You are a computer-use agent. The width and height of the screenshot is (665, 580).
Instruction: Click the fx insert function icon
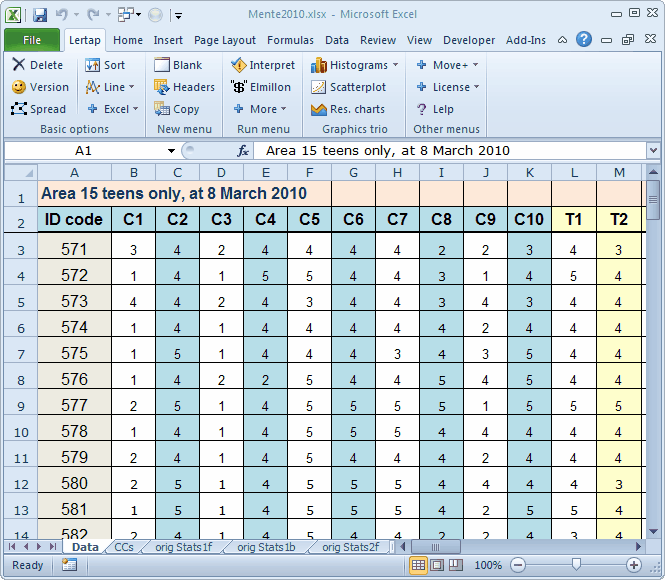(x=243, y=151)
